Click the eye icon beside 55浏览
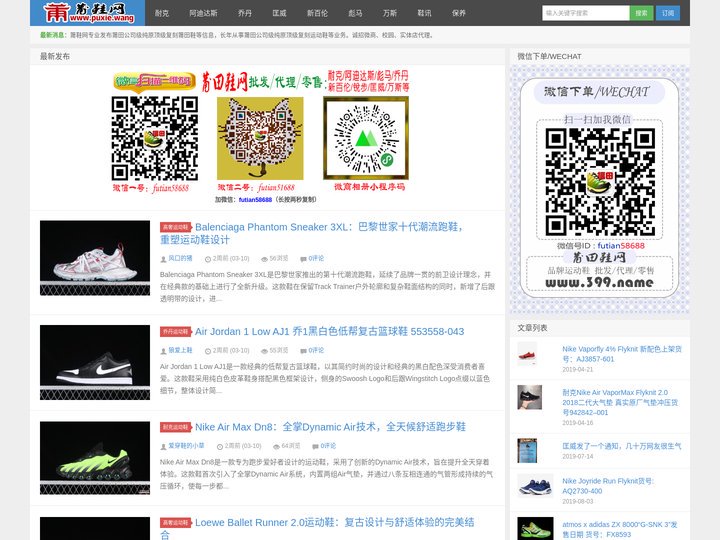The width and height of the screenshot is (720, 540). point(264,351)
